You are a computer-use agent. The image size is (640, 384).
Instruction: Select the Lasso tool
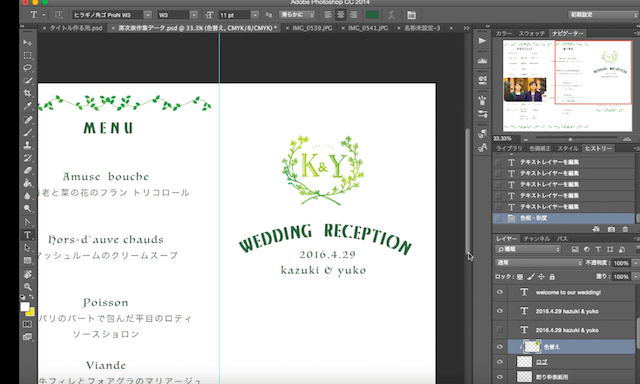(x=27, y=68)
